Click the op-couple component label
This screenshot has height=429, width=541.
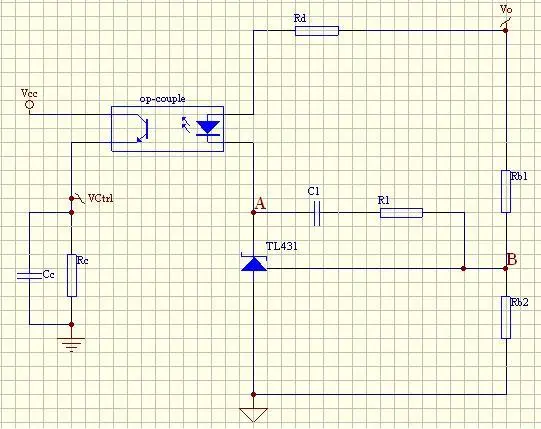[163, 99]
